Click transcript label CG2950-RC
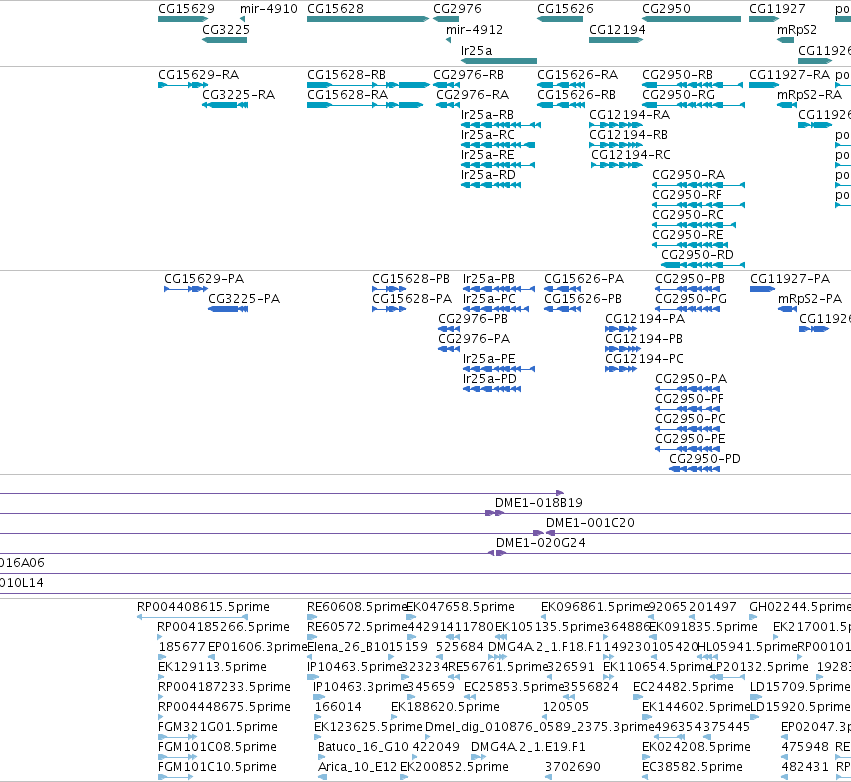The width and height of the screenshot is (851, 782). (688, 215)
